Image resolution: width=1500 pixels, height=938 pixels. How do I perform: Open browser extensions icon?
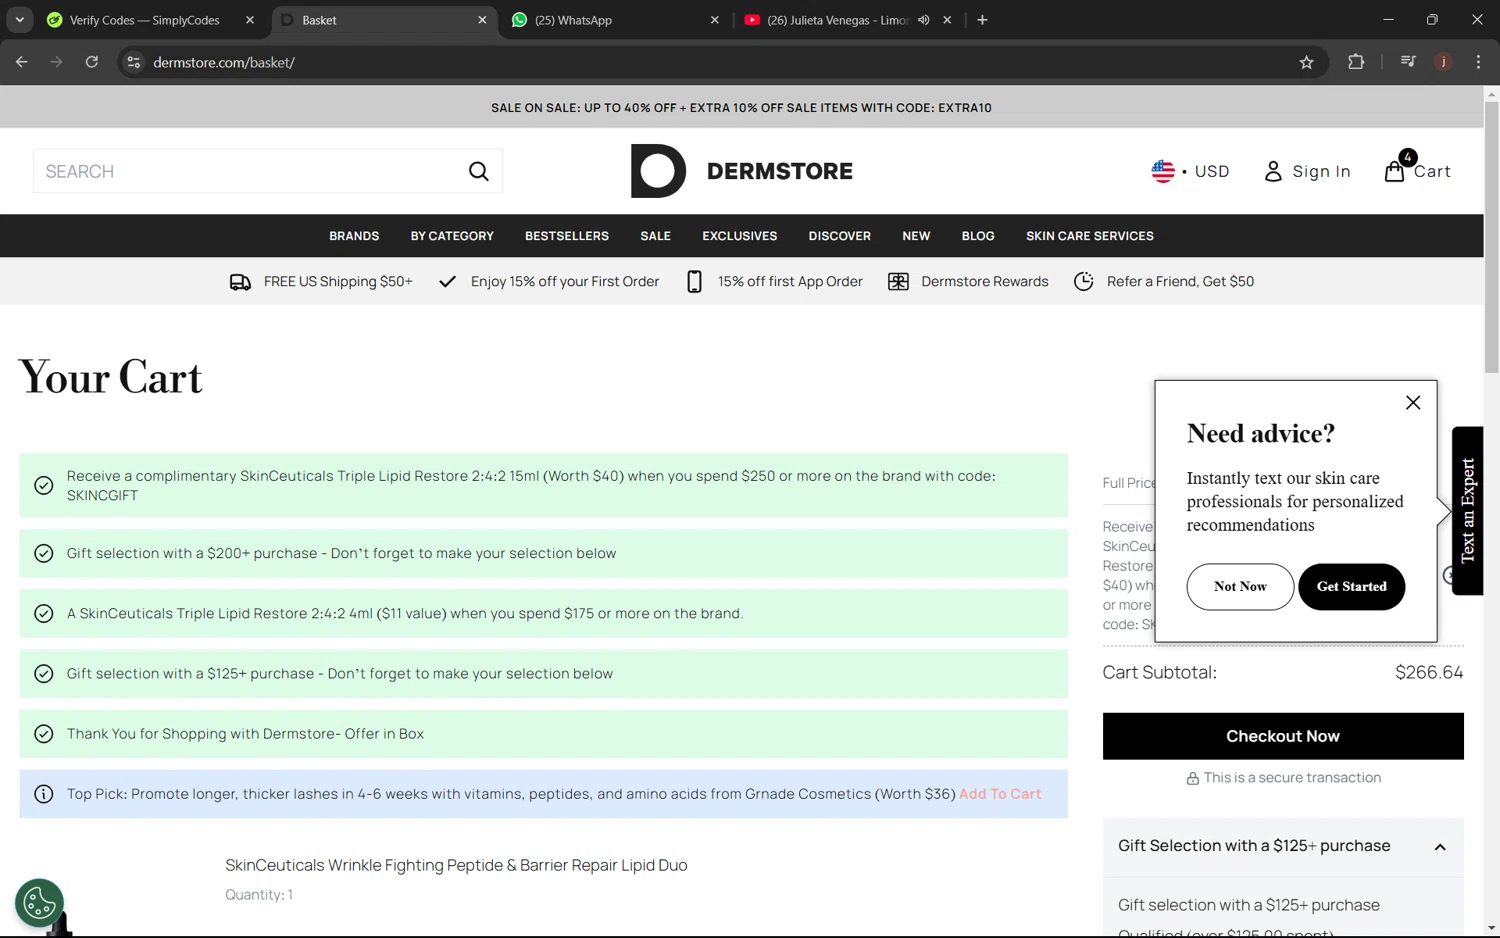click(x=1356, y=62)
